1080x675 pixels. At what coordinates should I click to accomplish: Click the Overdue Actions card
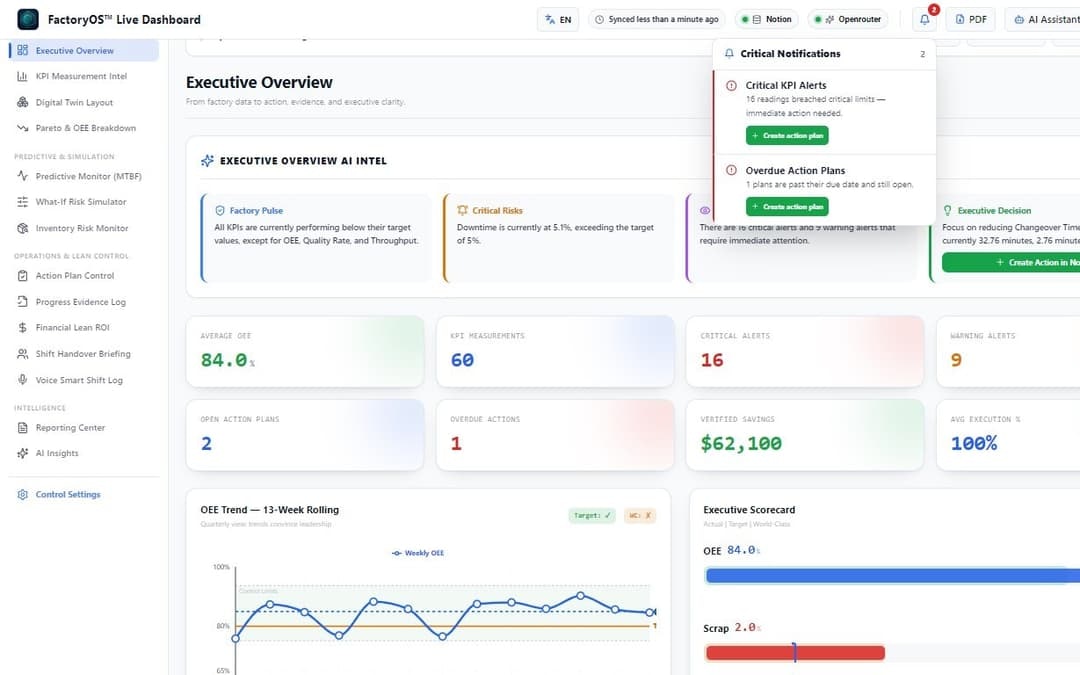tap(555, 435)
